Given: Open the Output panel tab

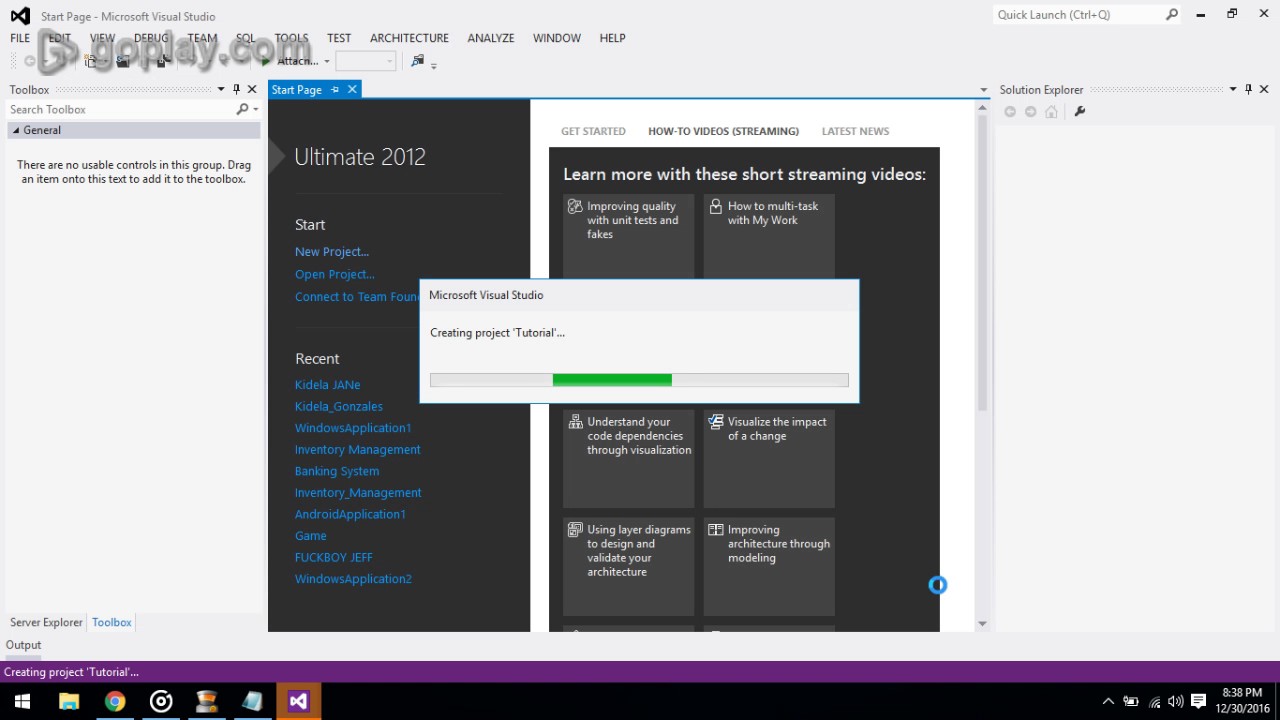Looking at the screenshot, I should click(24, 645).
